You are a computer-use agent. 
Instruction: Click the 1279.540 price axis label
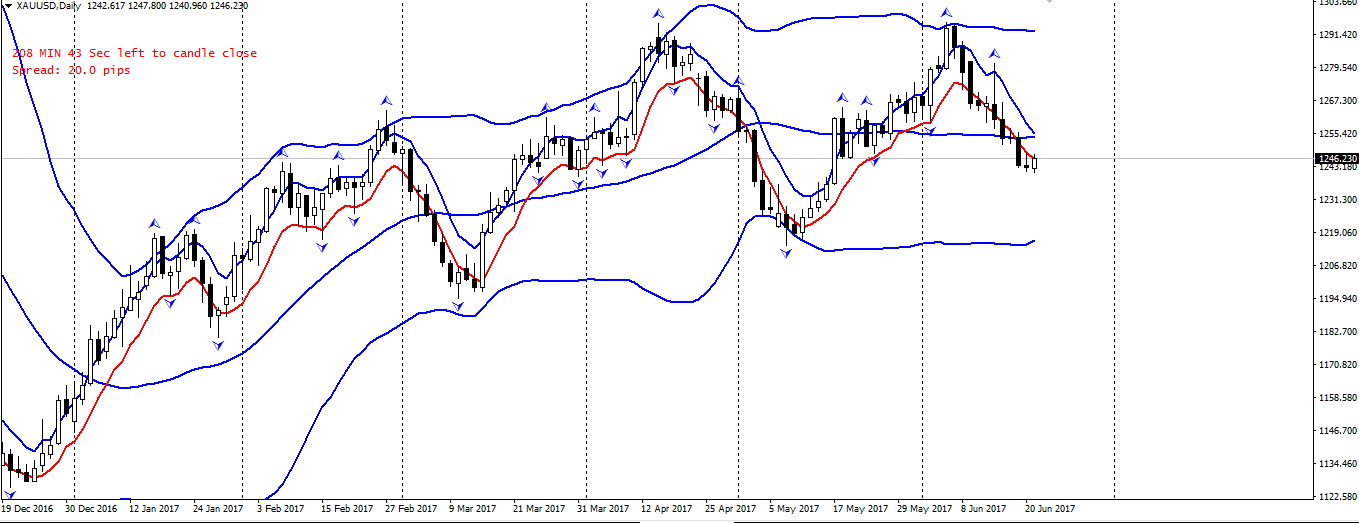(1337, 68)
